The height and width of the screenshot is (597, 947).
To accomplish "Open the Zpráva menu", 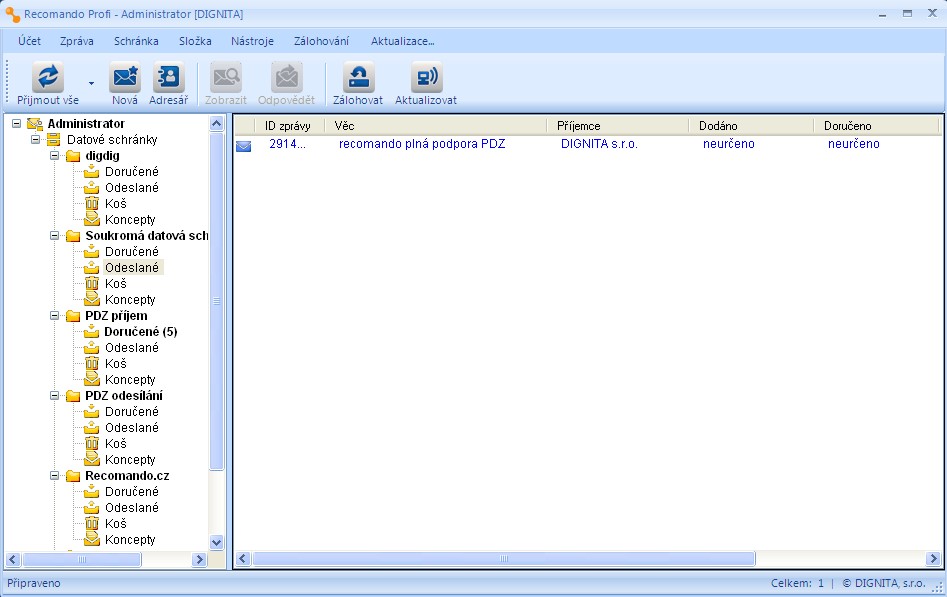I will [77, 41].
